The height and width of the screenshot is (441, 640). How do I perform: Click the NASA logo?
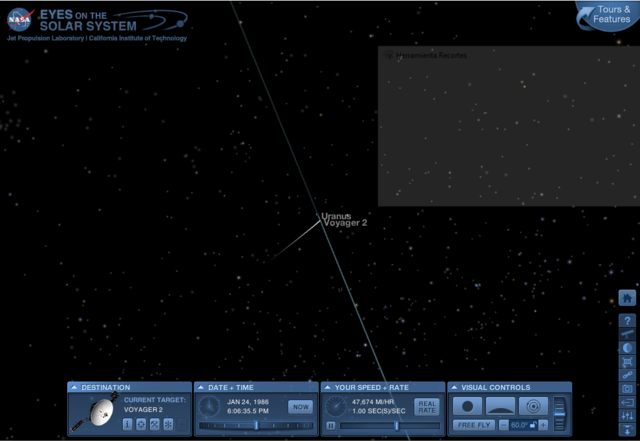19,20
